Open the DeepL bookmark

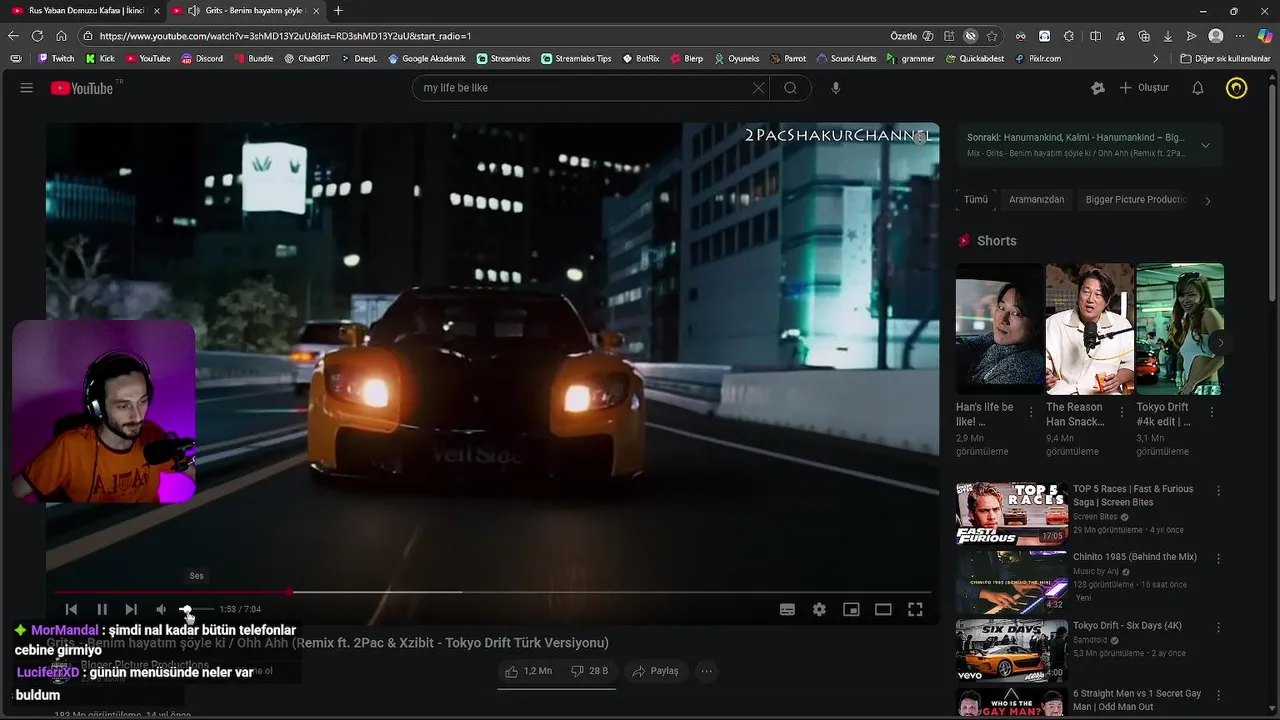(359, 59)
